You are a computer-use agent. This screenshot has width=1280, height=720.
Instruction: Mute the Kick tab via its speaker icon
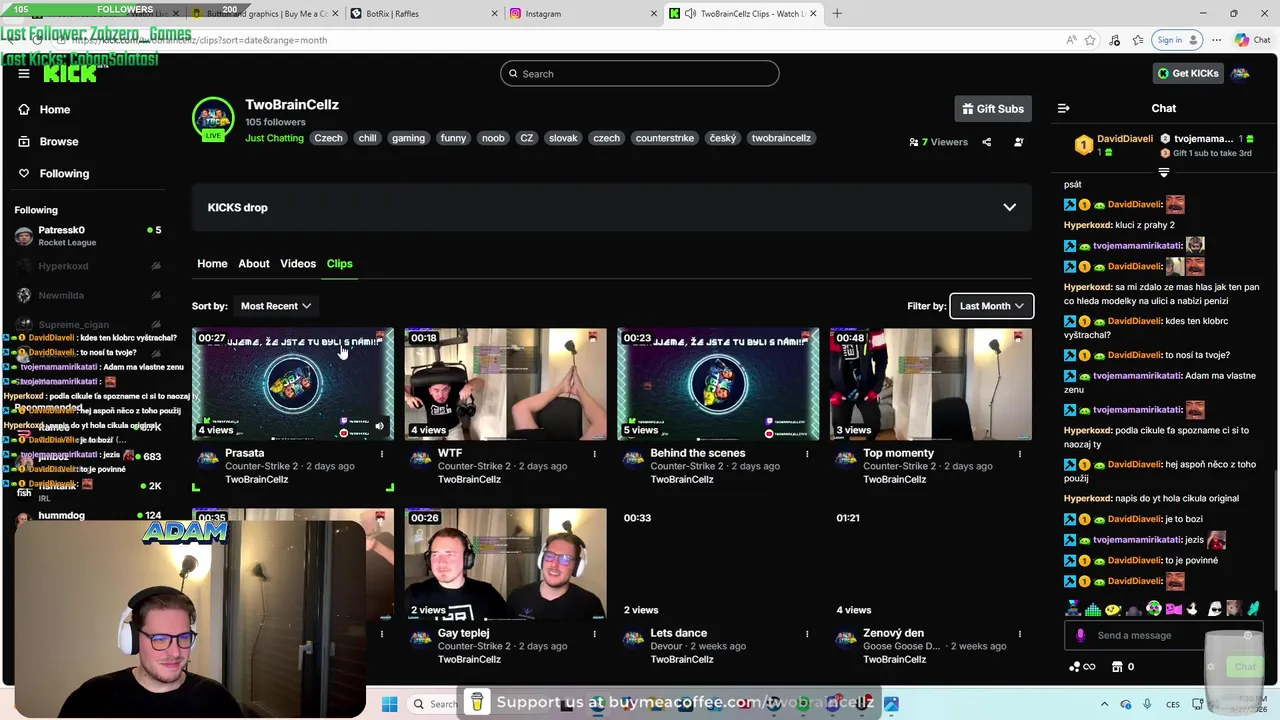690,14
